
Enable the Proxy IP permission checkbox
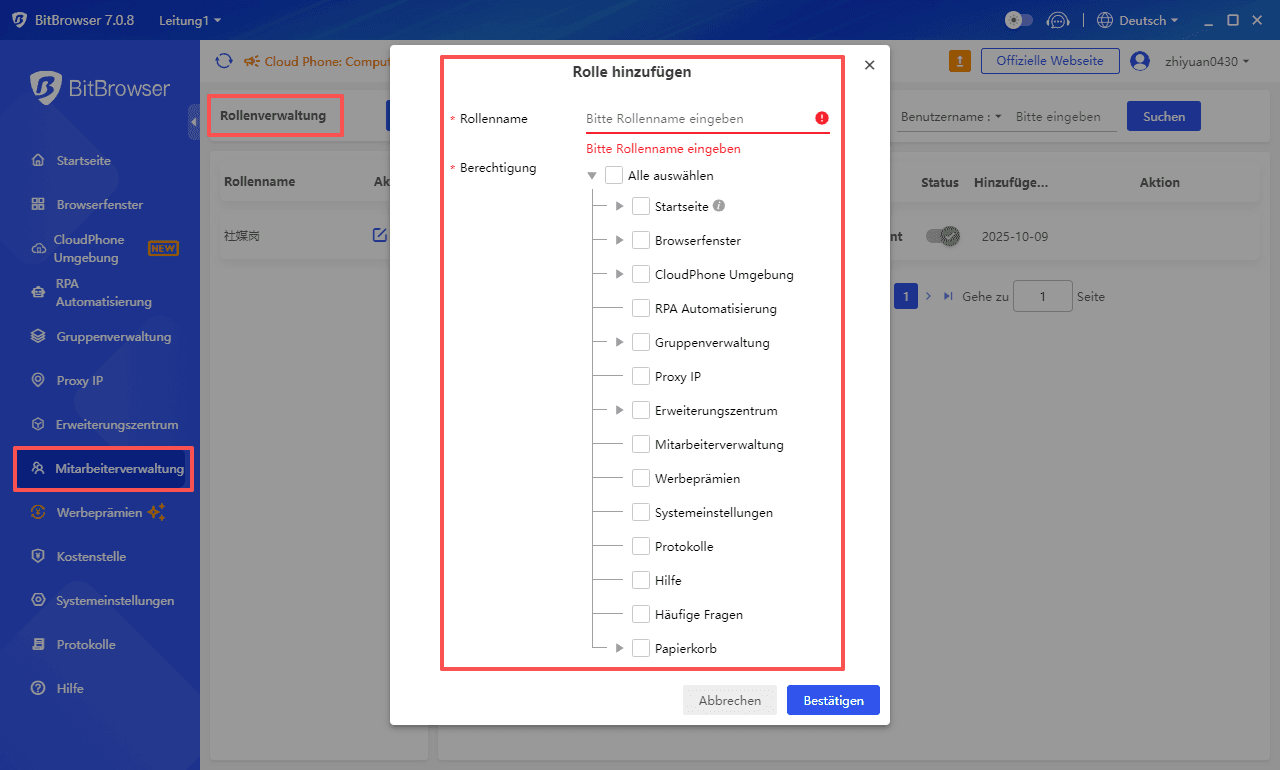(640, 376)
